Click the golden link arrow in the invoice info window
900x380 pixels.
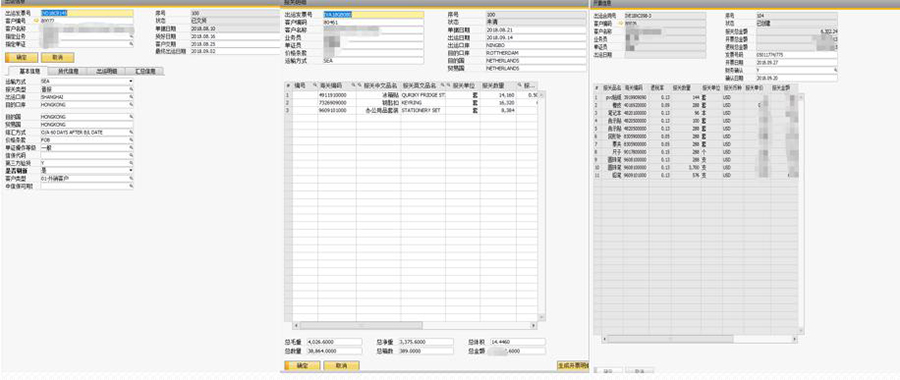[620, 24]
